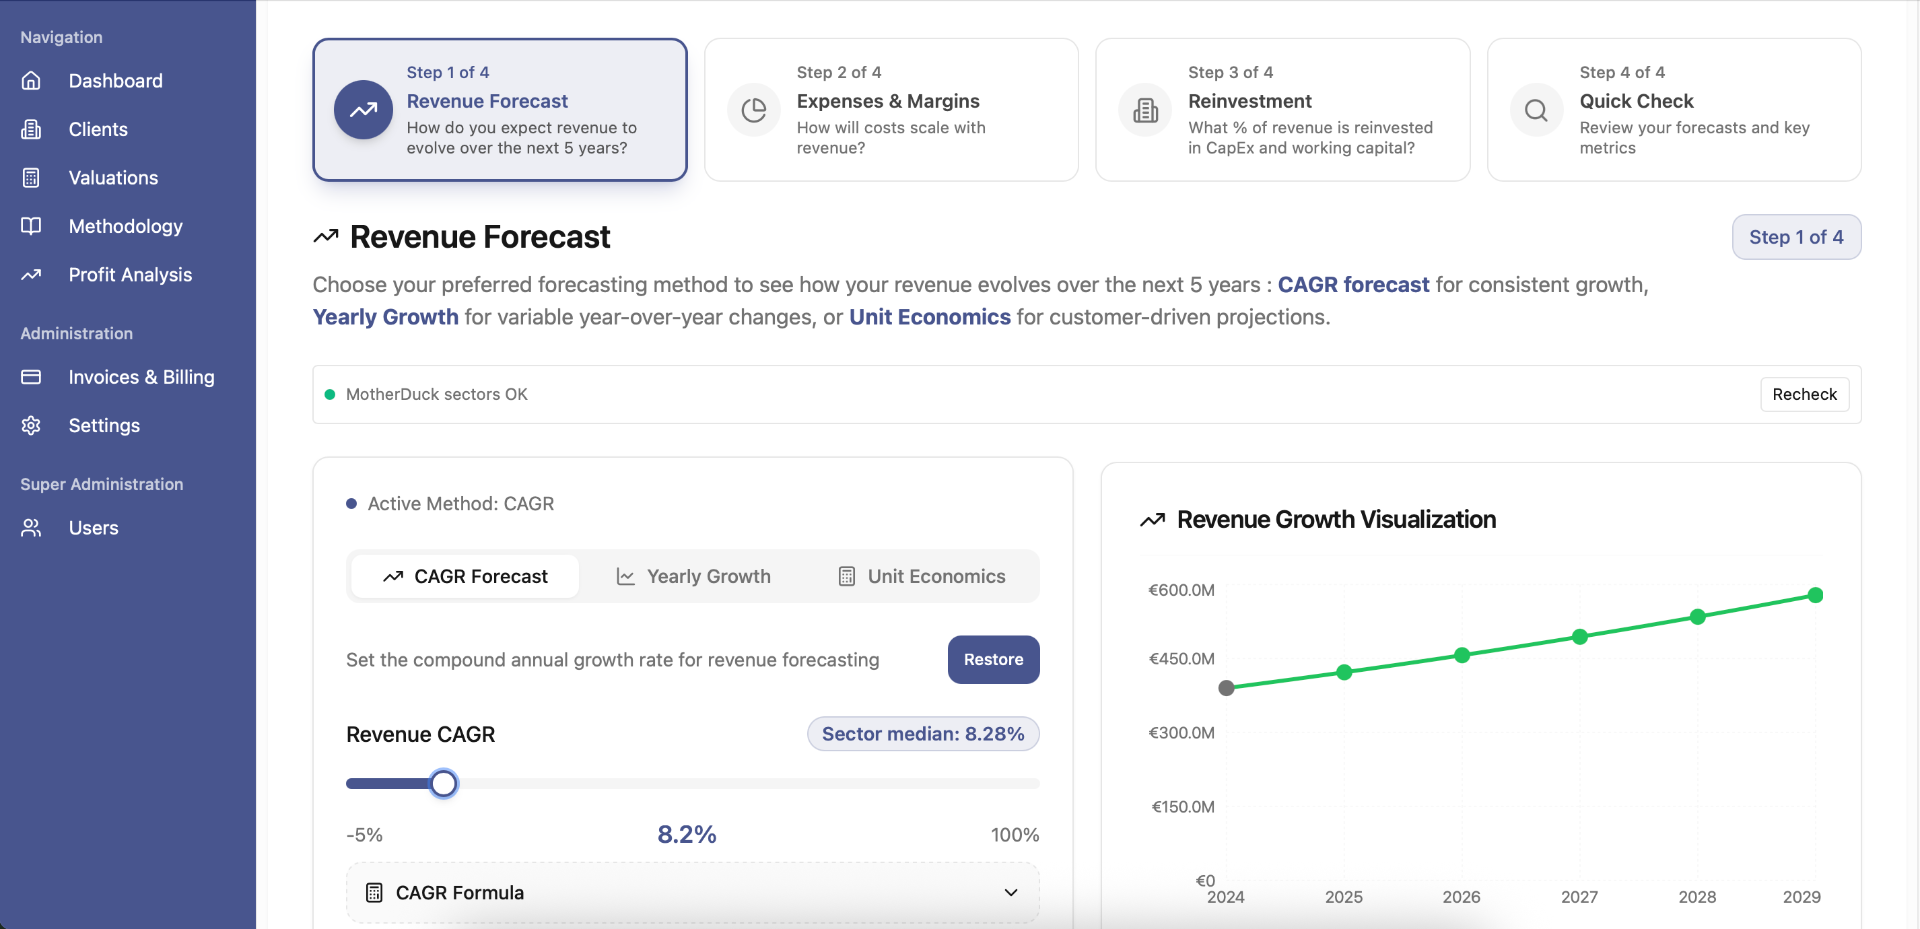1920x929 pixels.
Task: Click the Revenue CAGR slider handle
Action: coord(444,784)
